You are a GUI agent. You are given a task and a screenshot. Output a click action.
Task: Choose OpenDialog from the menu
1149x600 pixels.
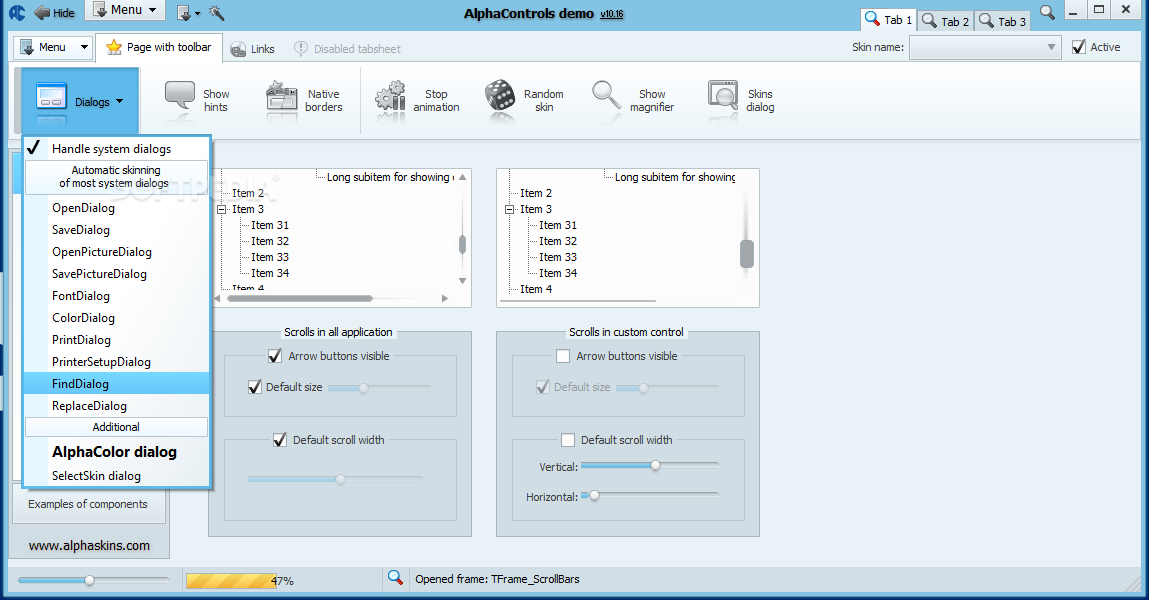[117, 208]
